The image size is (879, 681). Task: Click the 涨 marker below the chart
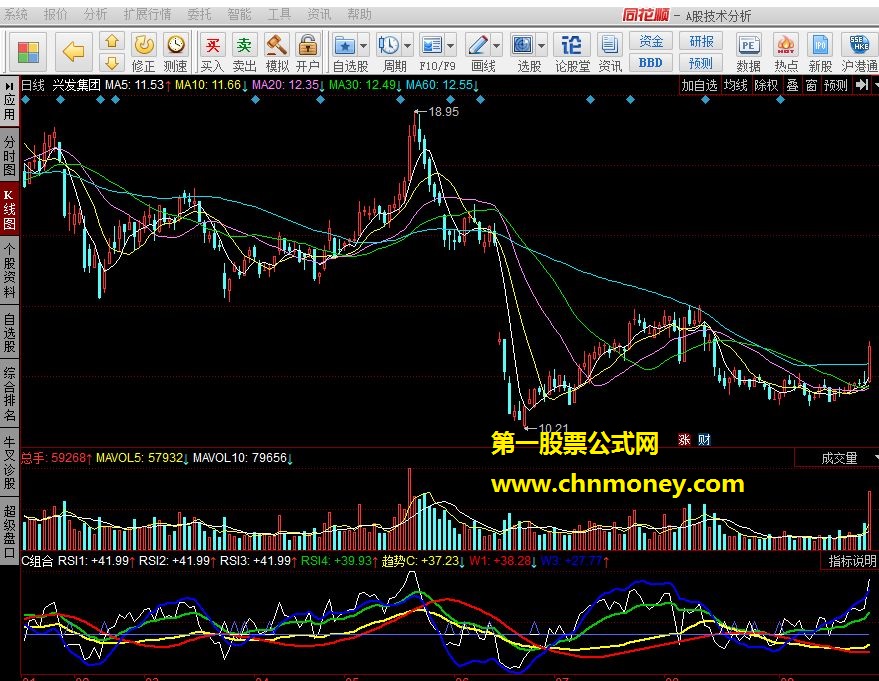(684, 440)
